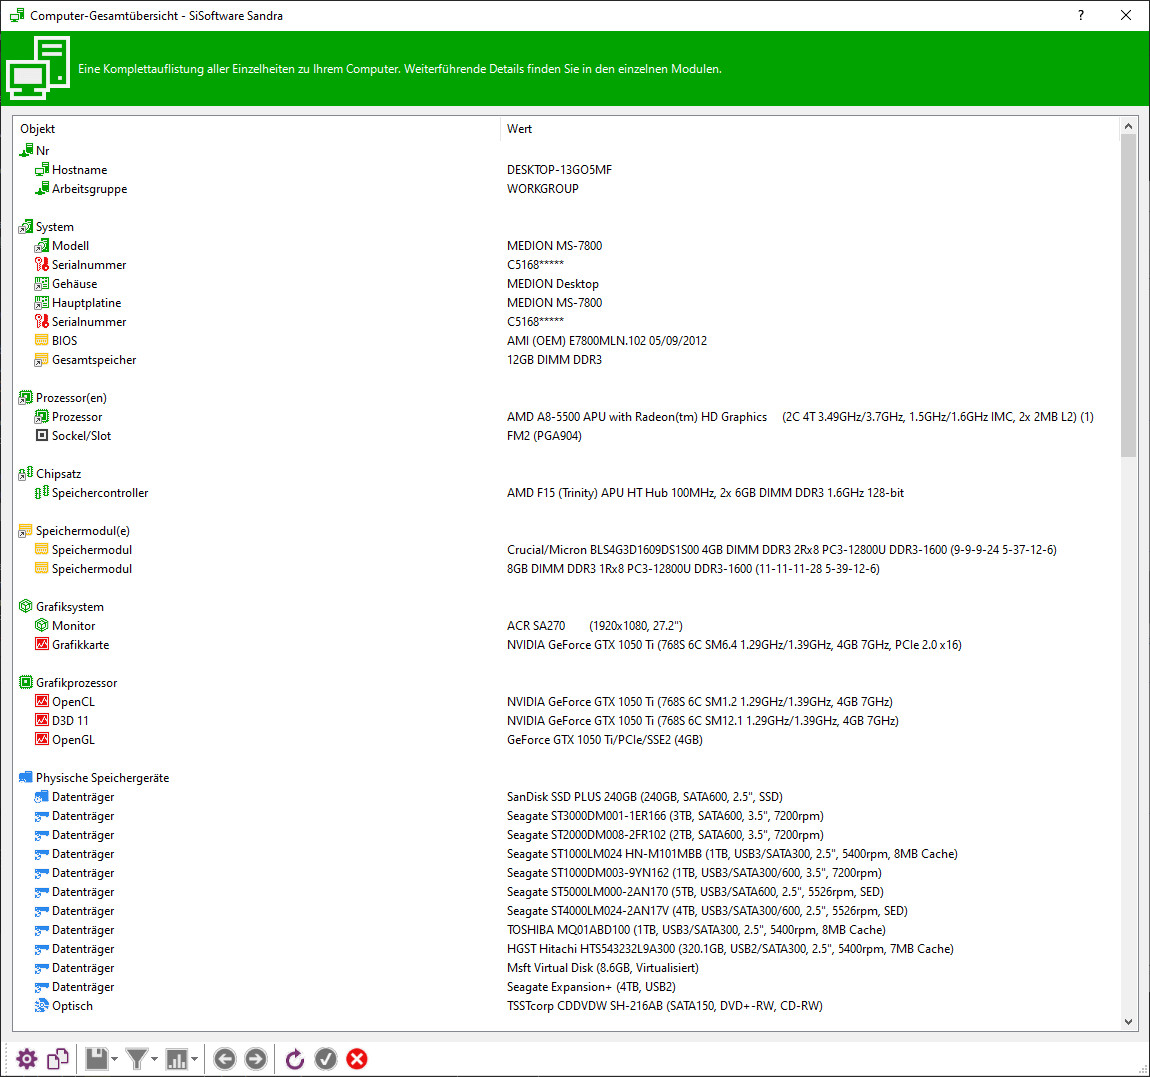Click value 'DESKTOP-13GO5MF'

tap(560, 169)
